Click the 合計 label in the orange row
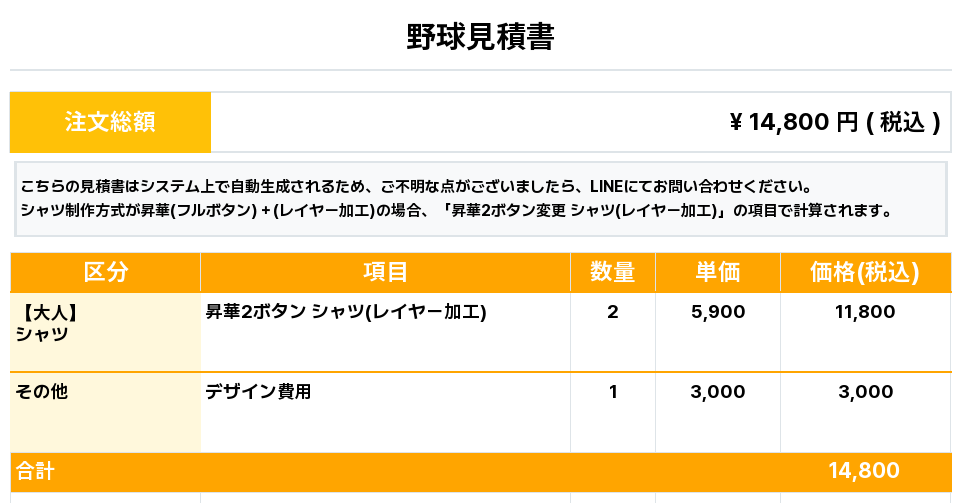Viewport: 961px width, 503px height. (35, 471)
